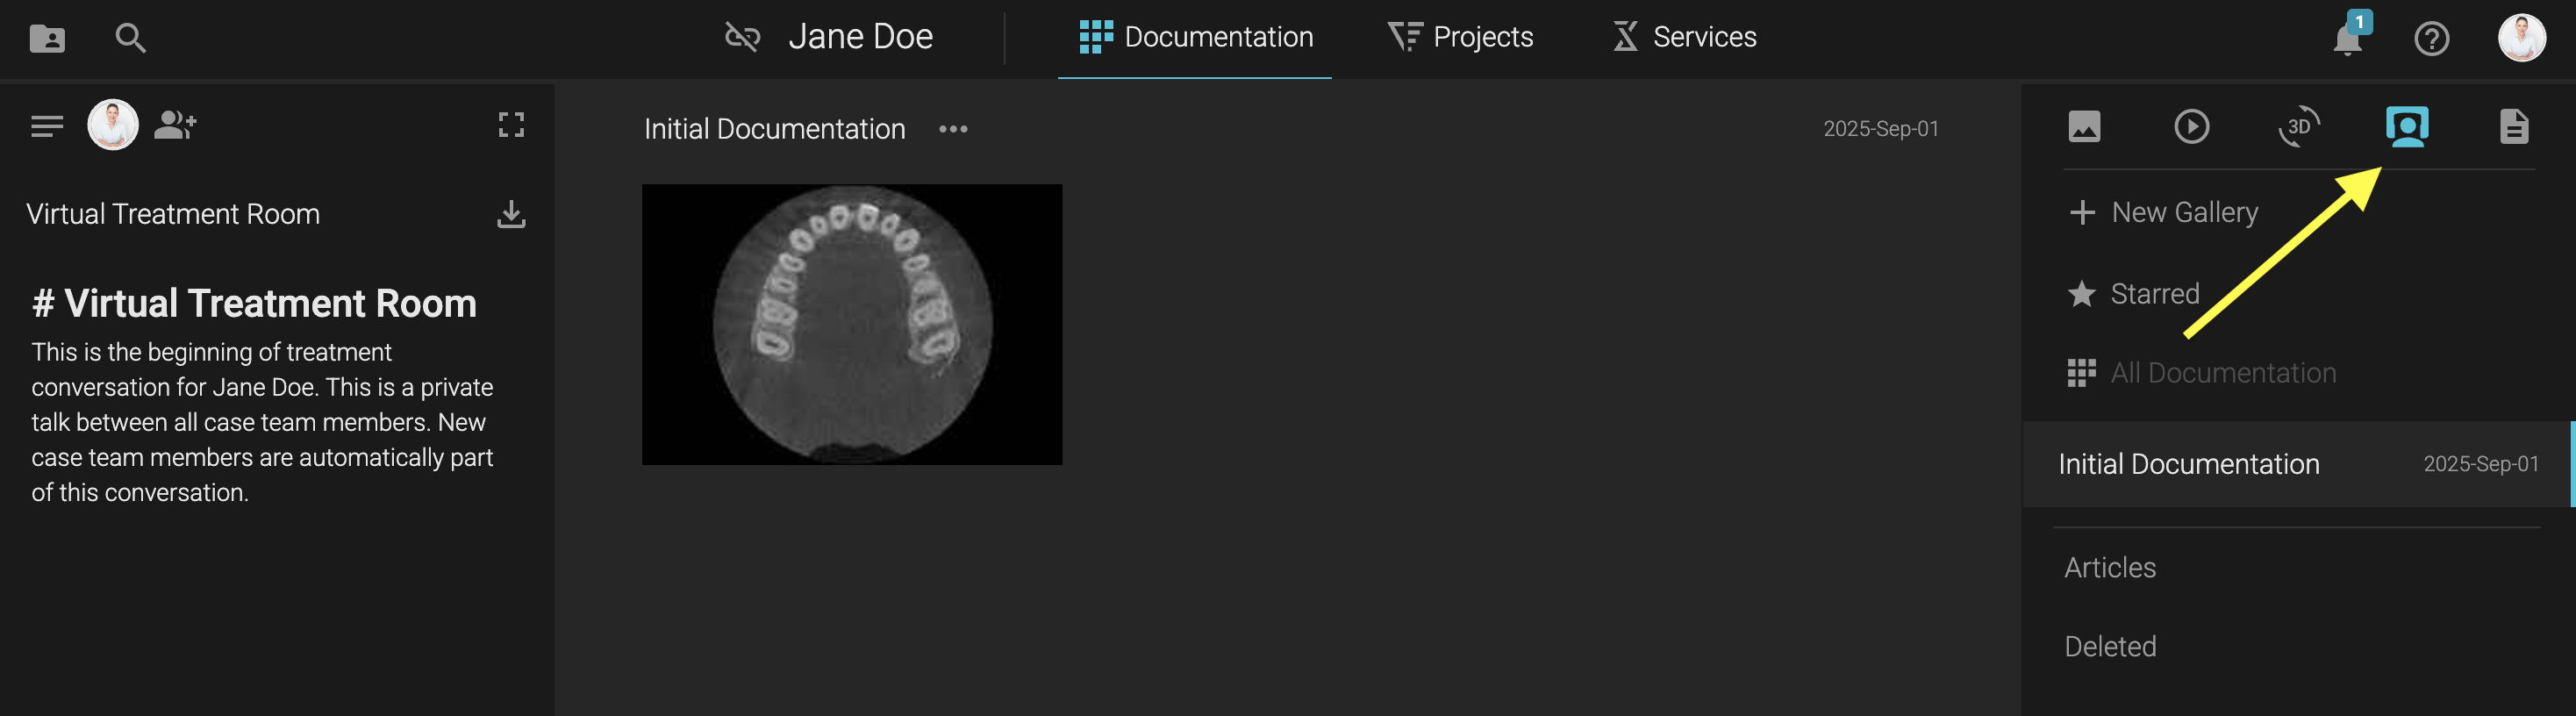
Task: Open the notifications bell
Action: tap(2347, 39)
